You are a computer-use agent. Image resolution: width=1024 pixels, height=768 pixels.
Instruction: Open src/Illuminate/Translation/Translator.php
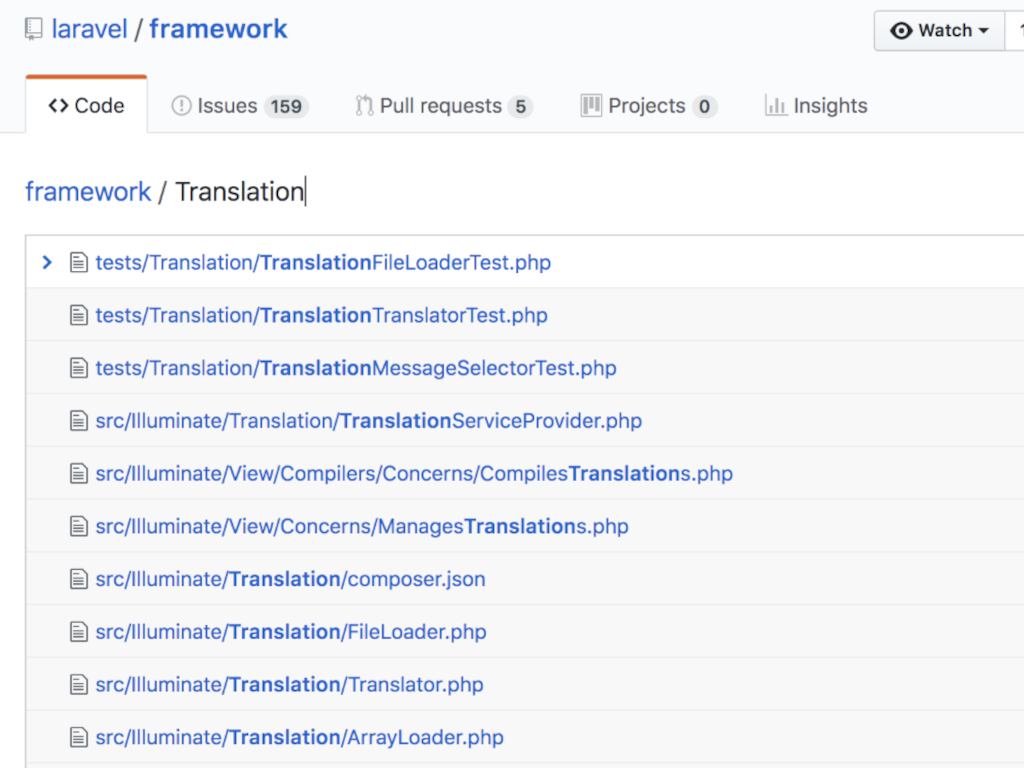[289, 685]
